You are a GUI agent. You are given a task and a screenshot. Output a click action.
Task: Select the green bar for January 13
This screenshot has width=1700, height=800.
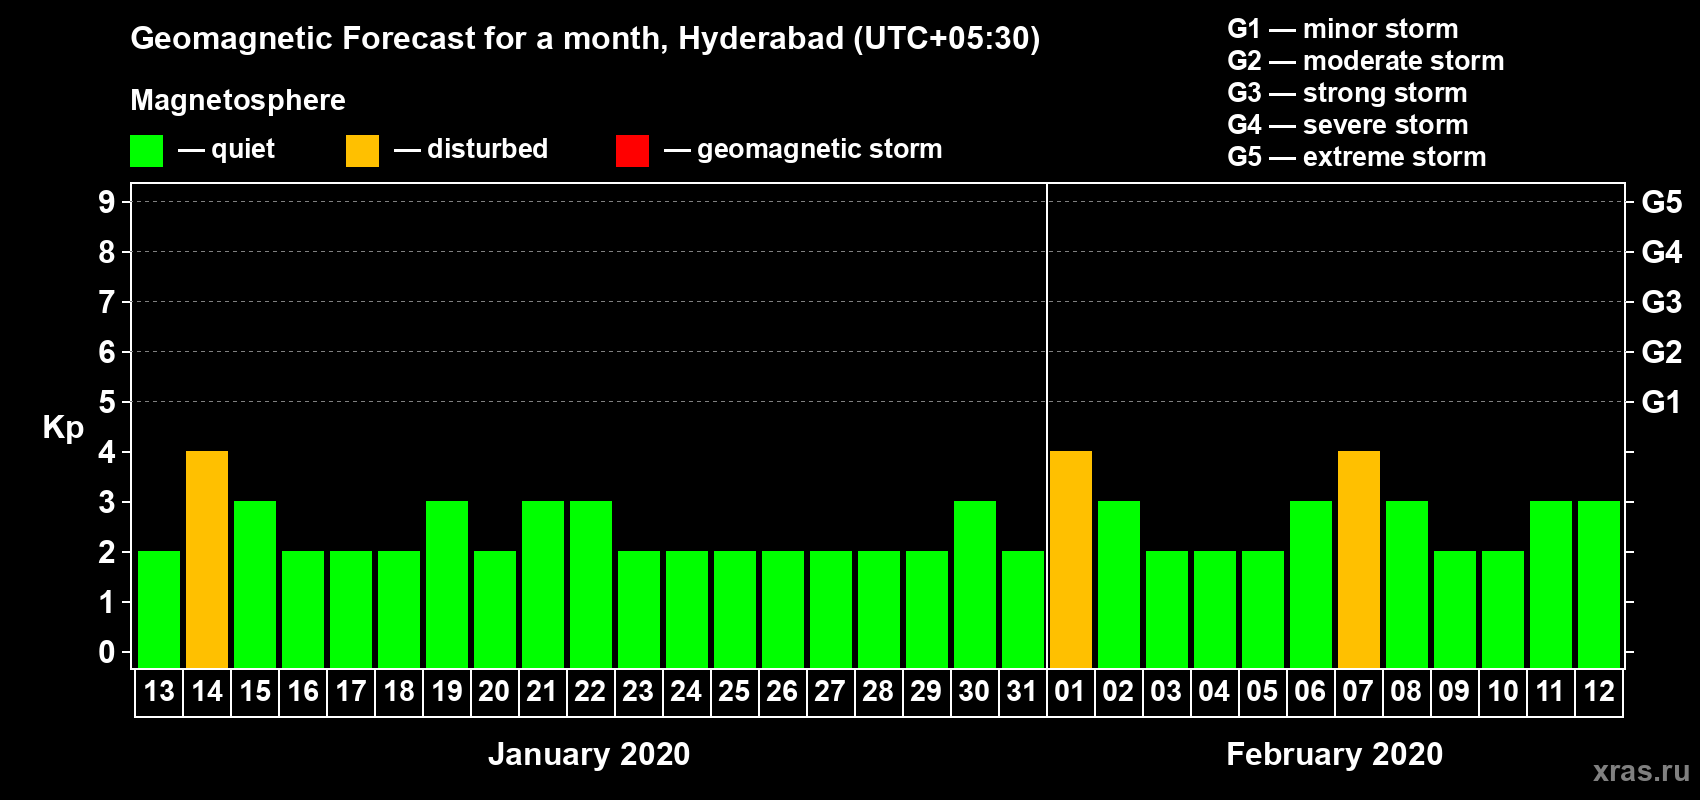(x=159, y=610)
